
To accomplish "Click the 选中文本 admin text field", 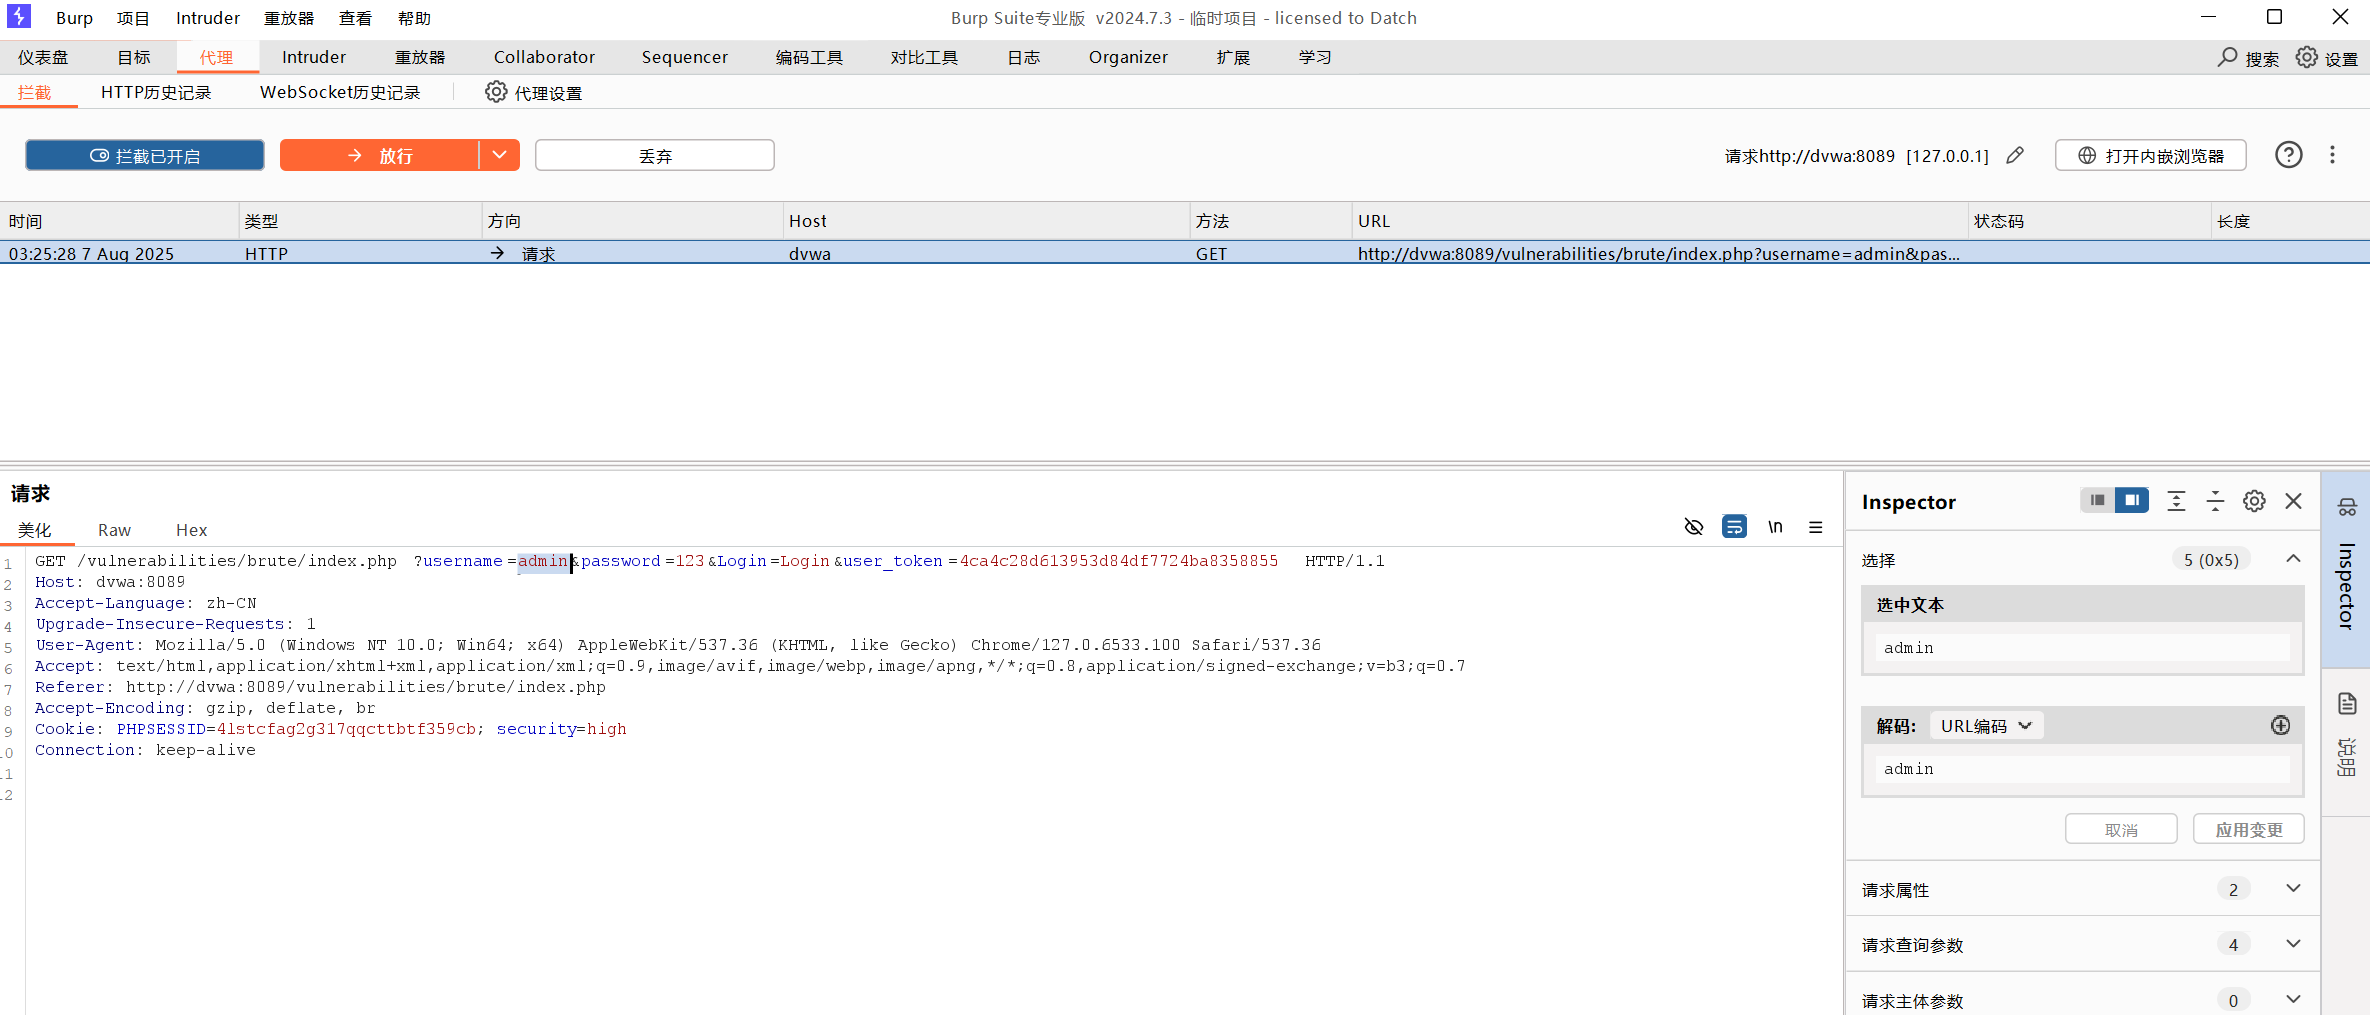I will click(x=2082, y=647).
